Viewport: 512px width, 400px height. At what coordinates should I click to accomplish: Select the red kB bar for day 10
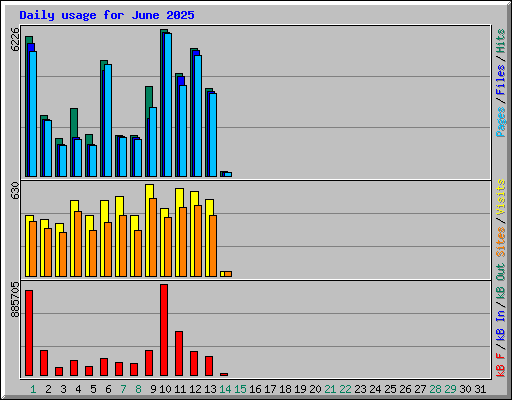[x=164, y=330]
